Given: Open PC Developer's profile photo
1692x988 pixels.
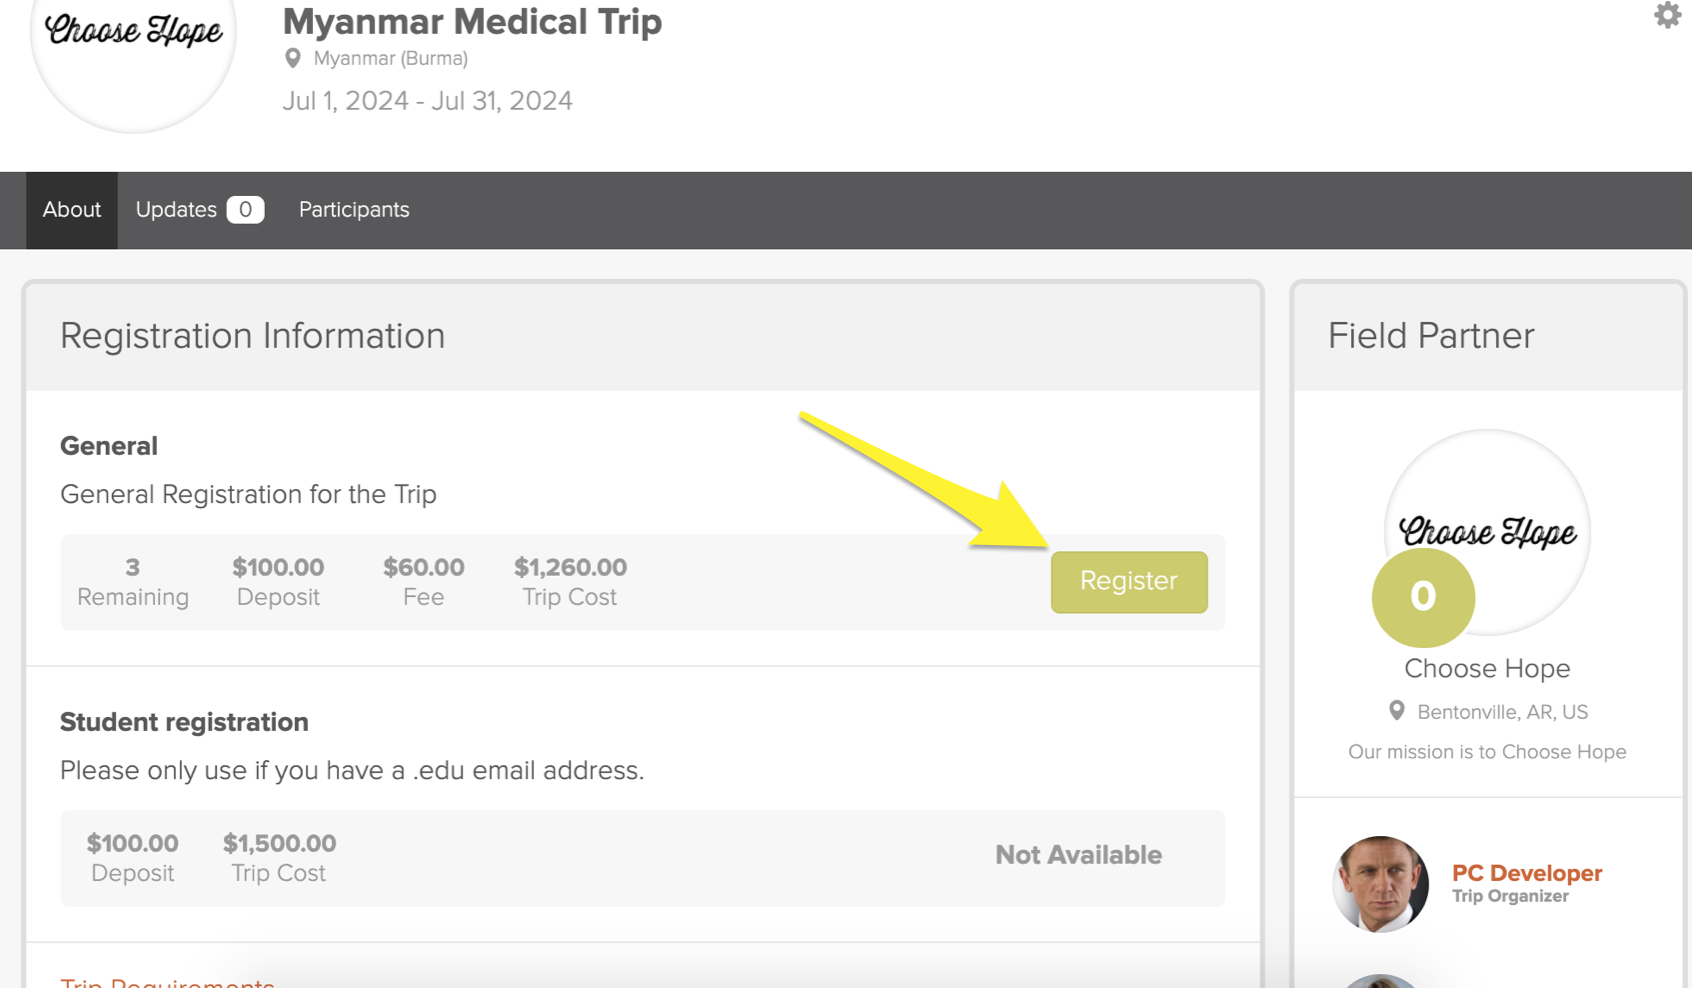Looking at the screenshot, I should 1381,884.
